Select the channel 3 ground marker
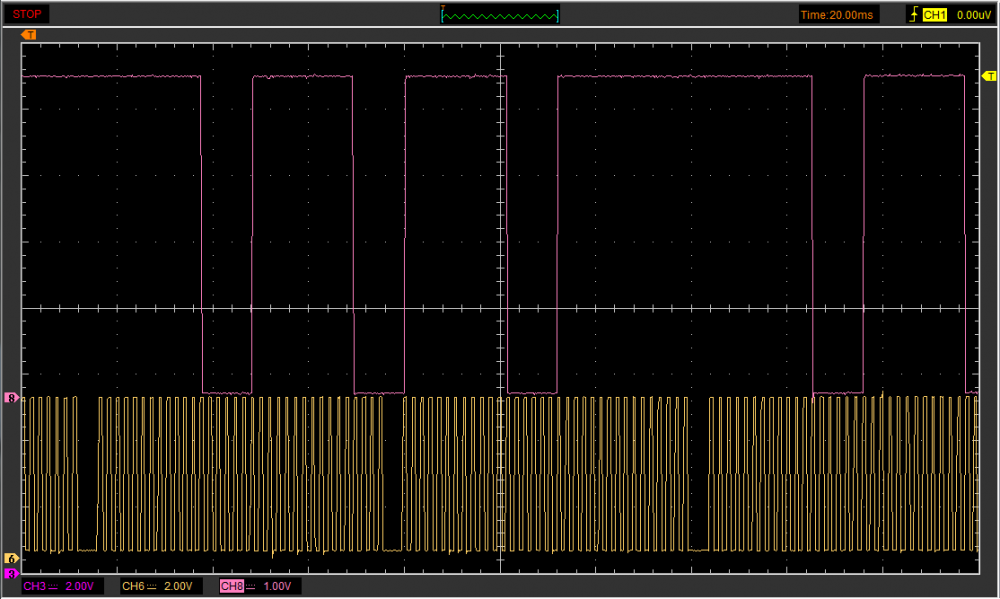The image size is (1000, 599). pos(12,573)
